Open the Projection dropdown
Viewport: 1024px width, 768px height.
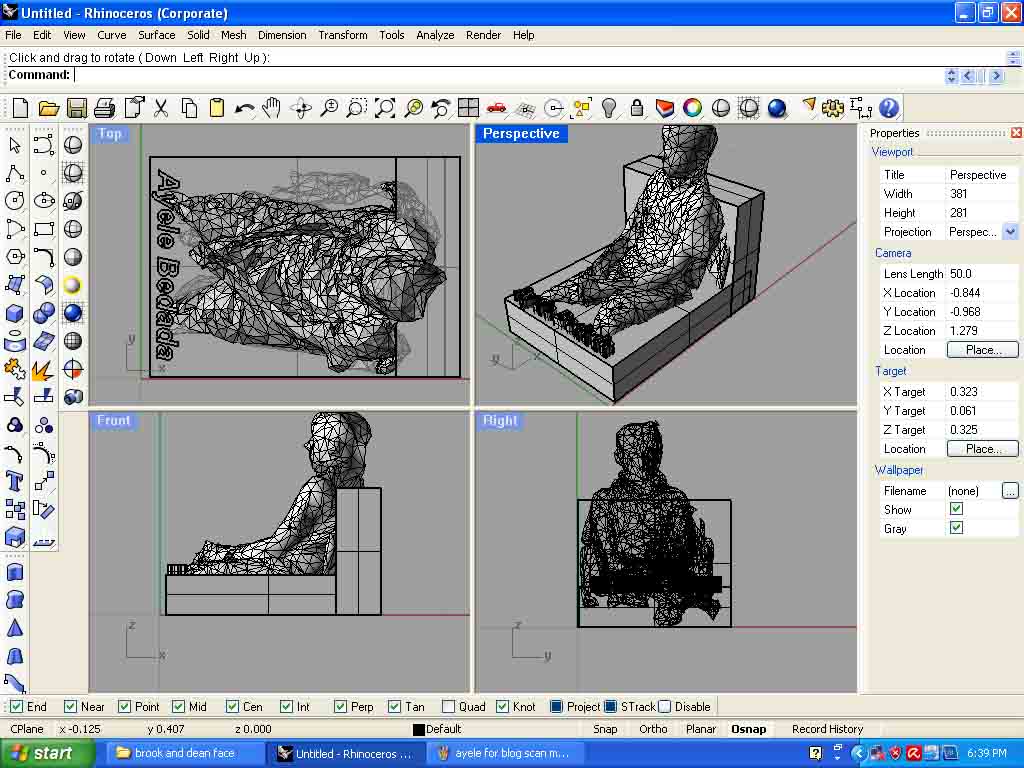click(1010, 232)
